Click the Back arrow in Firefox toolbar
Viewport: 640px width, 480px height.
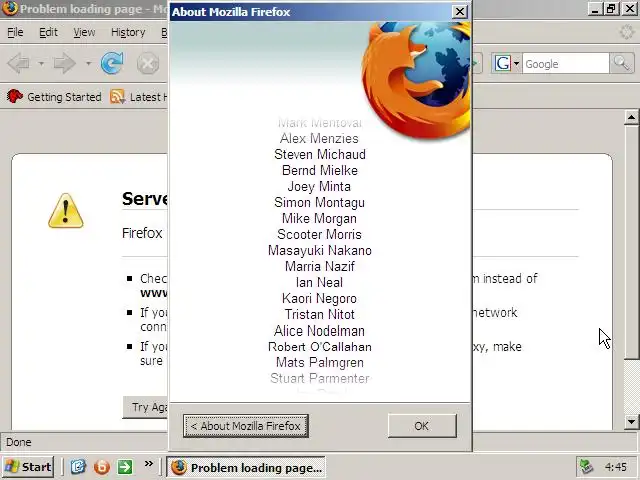point(19,63)
